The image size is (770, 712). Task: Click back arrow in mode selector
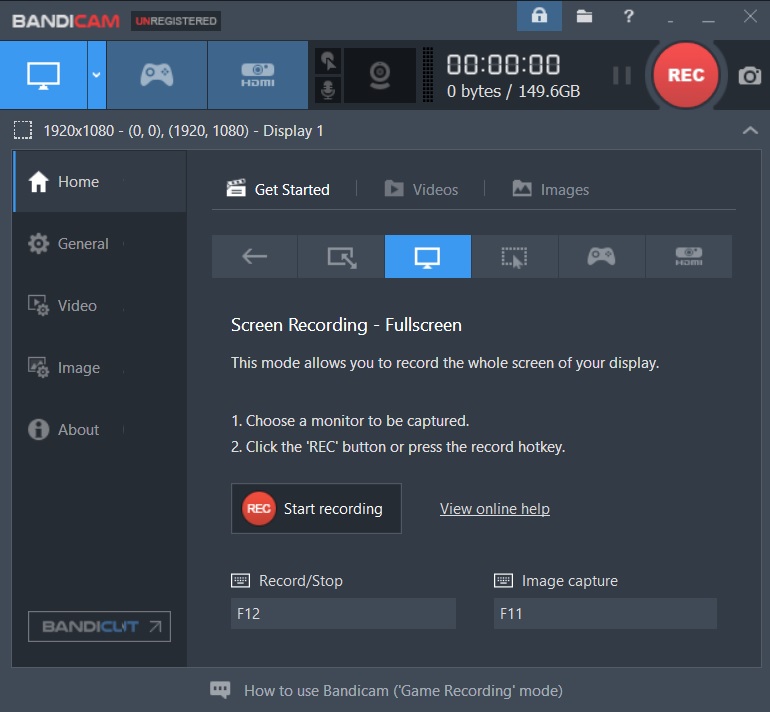(x=254, y=256)
